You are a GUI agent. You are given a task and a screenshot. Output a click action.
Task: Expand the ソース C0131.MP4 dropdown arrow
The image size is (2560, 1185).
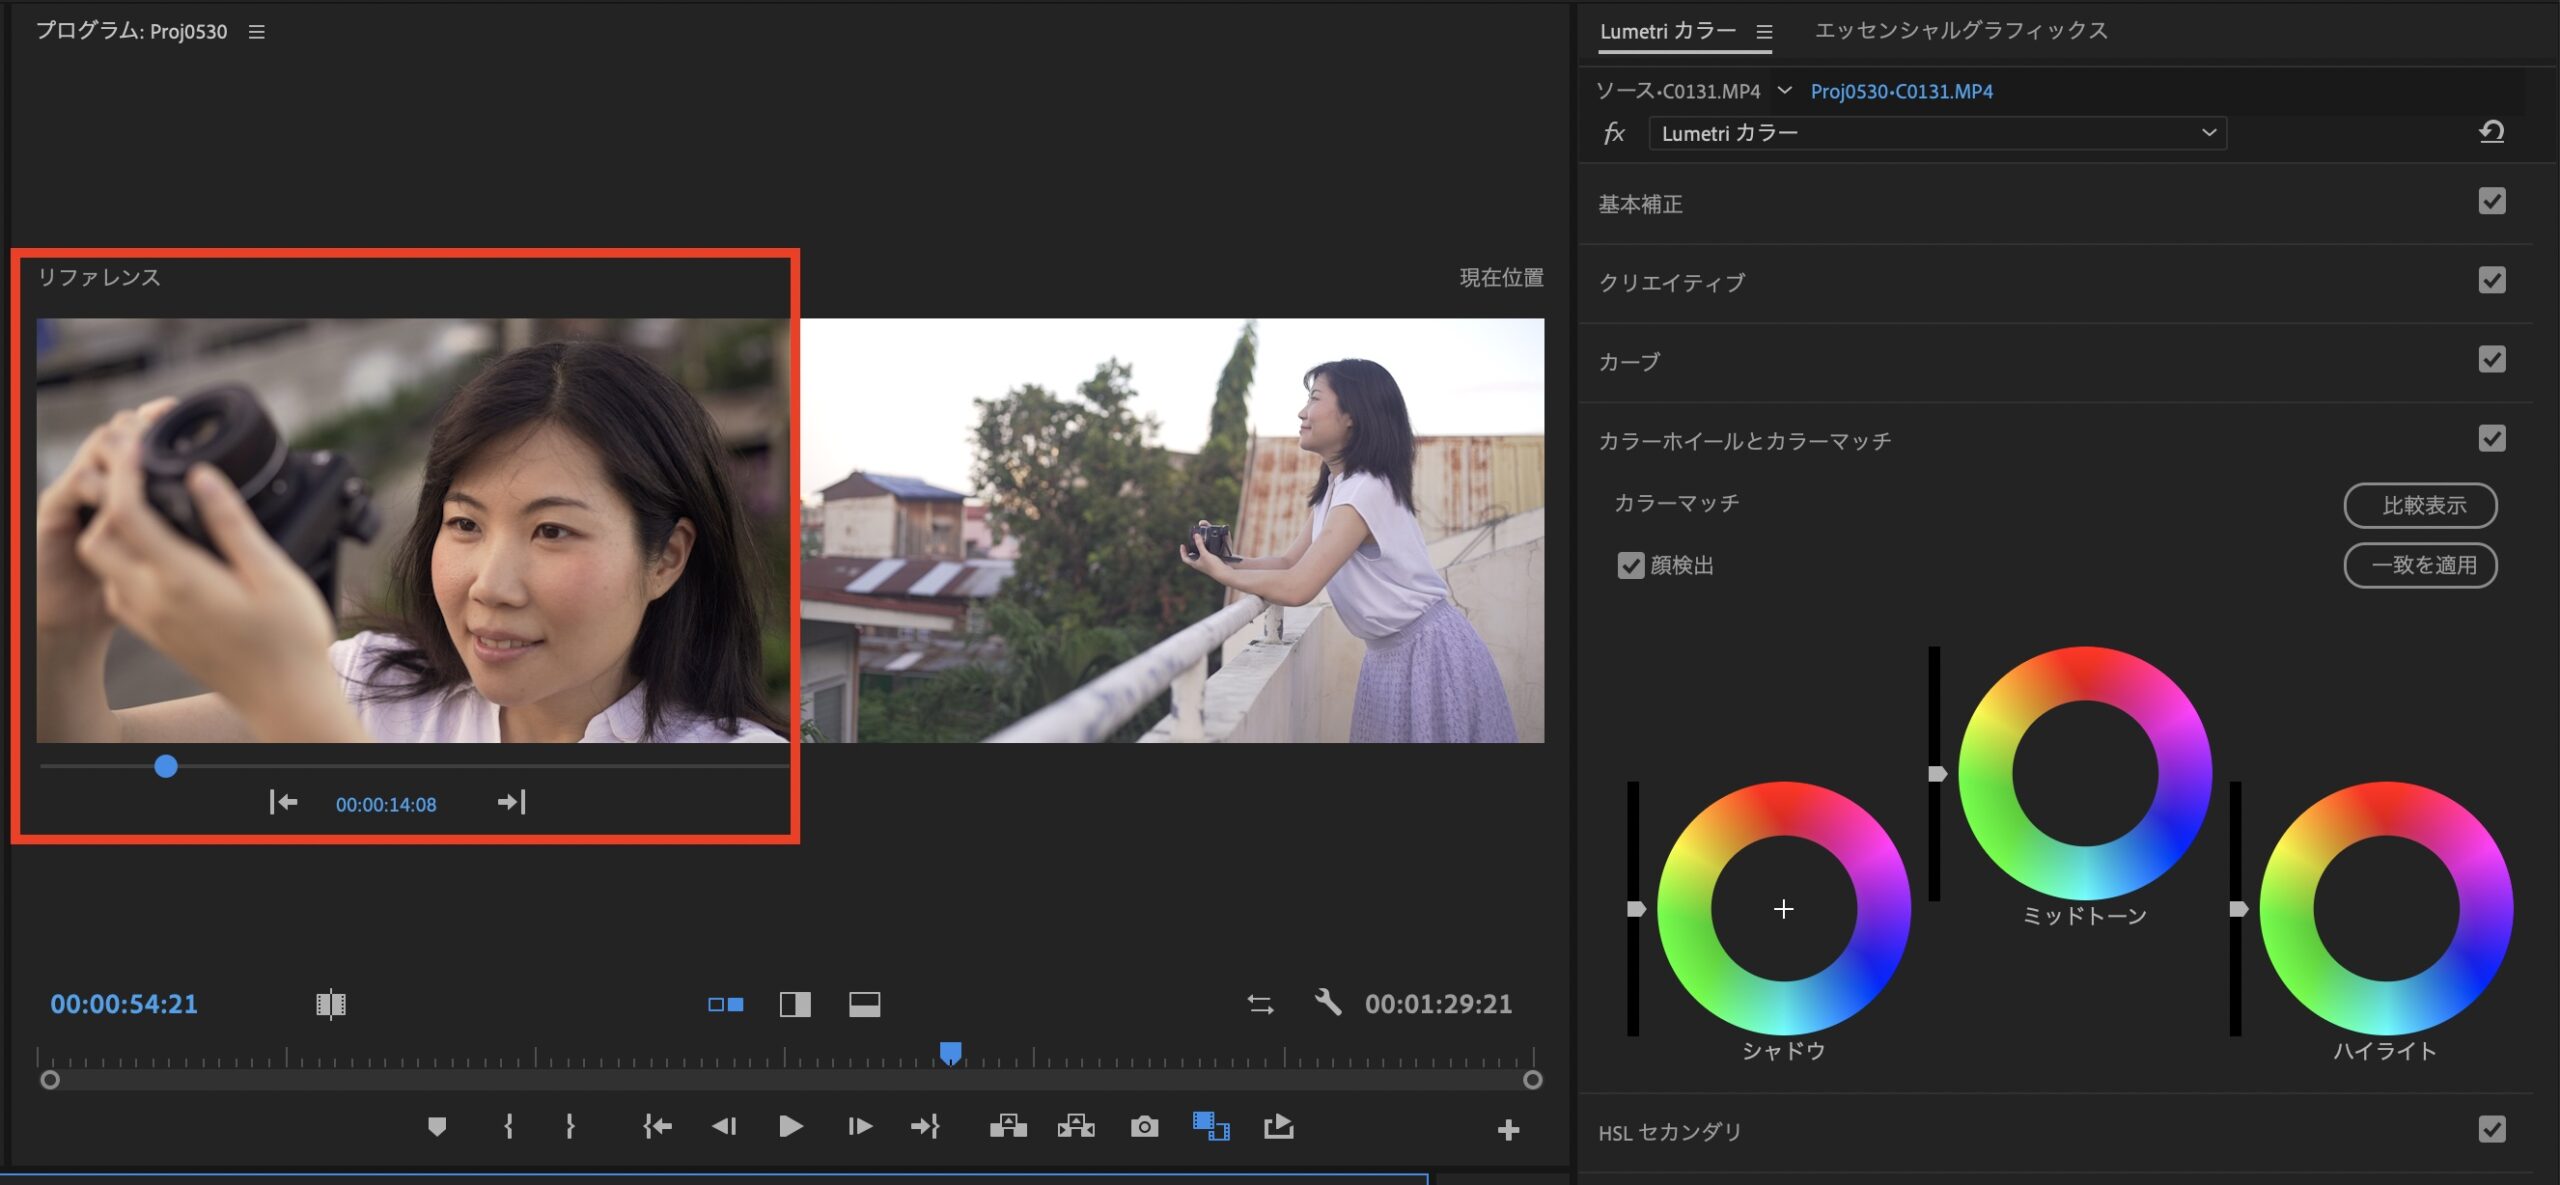point(1784,91)
